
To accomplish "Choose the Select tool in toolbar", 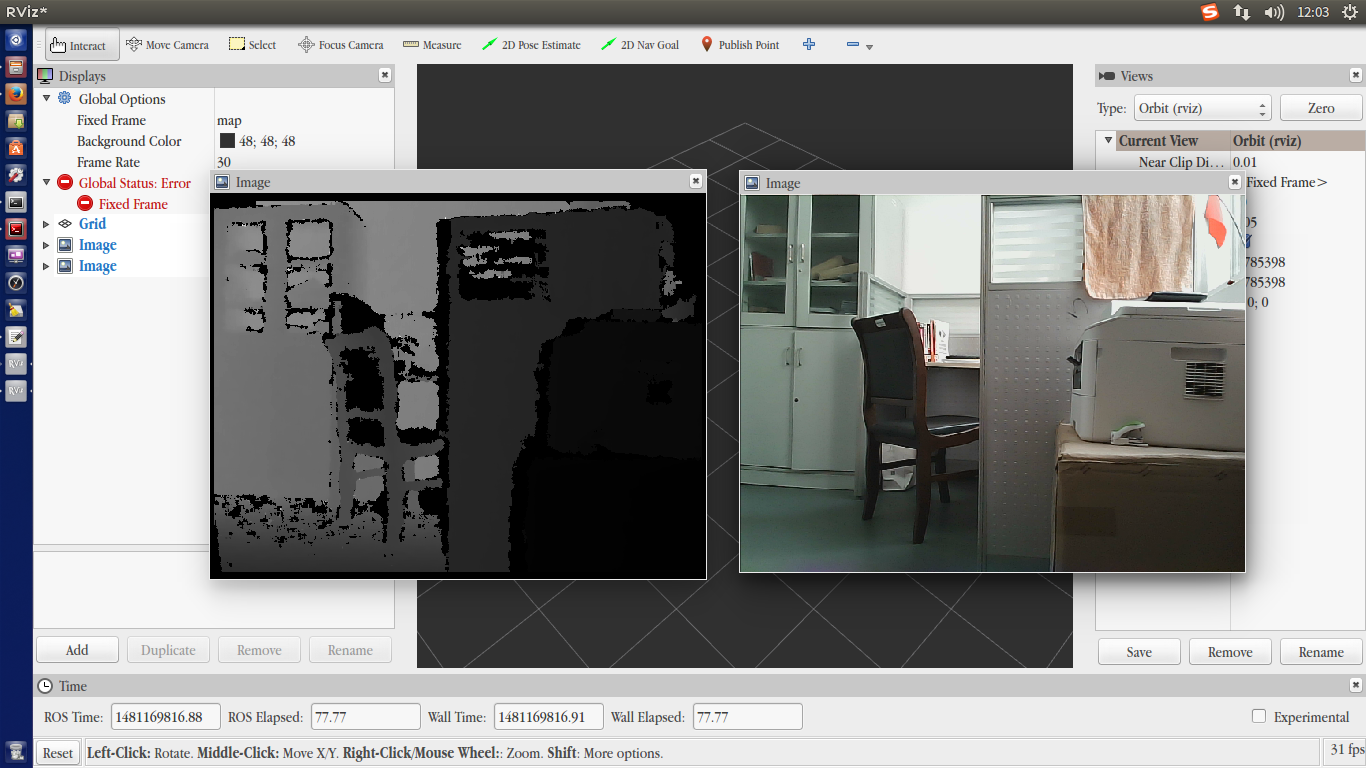I will coord(252,45).
